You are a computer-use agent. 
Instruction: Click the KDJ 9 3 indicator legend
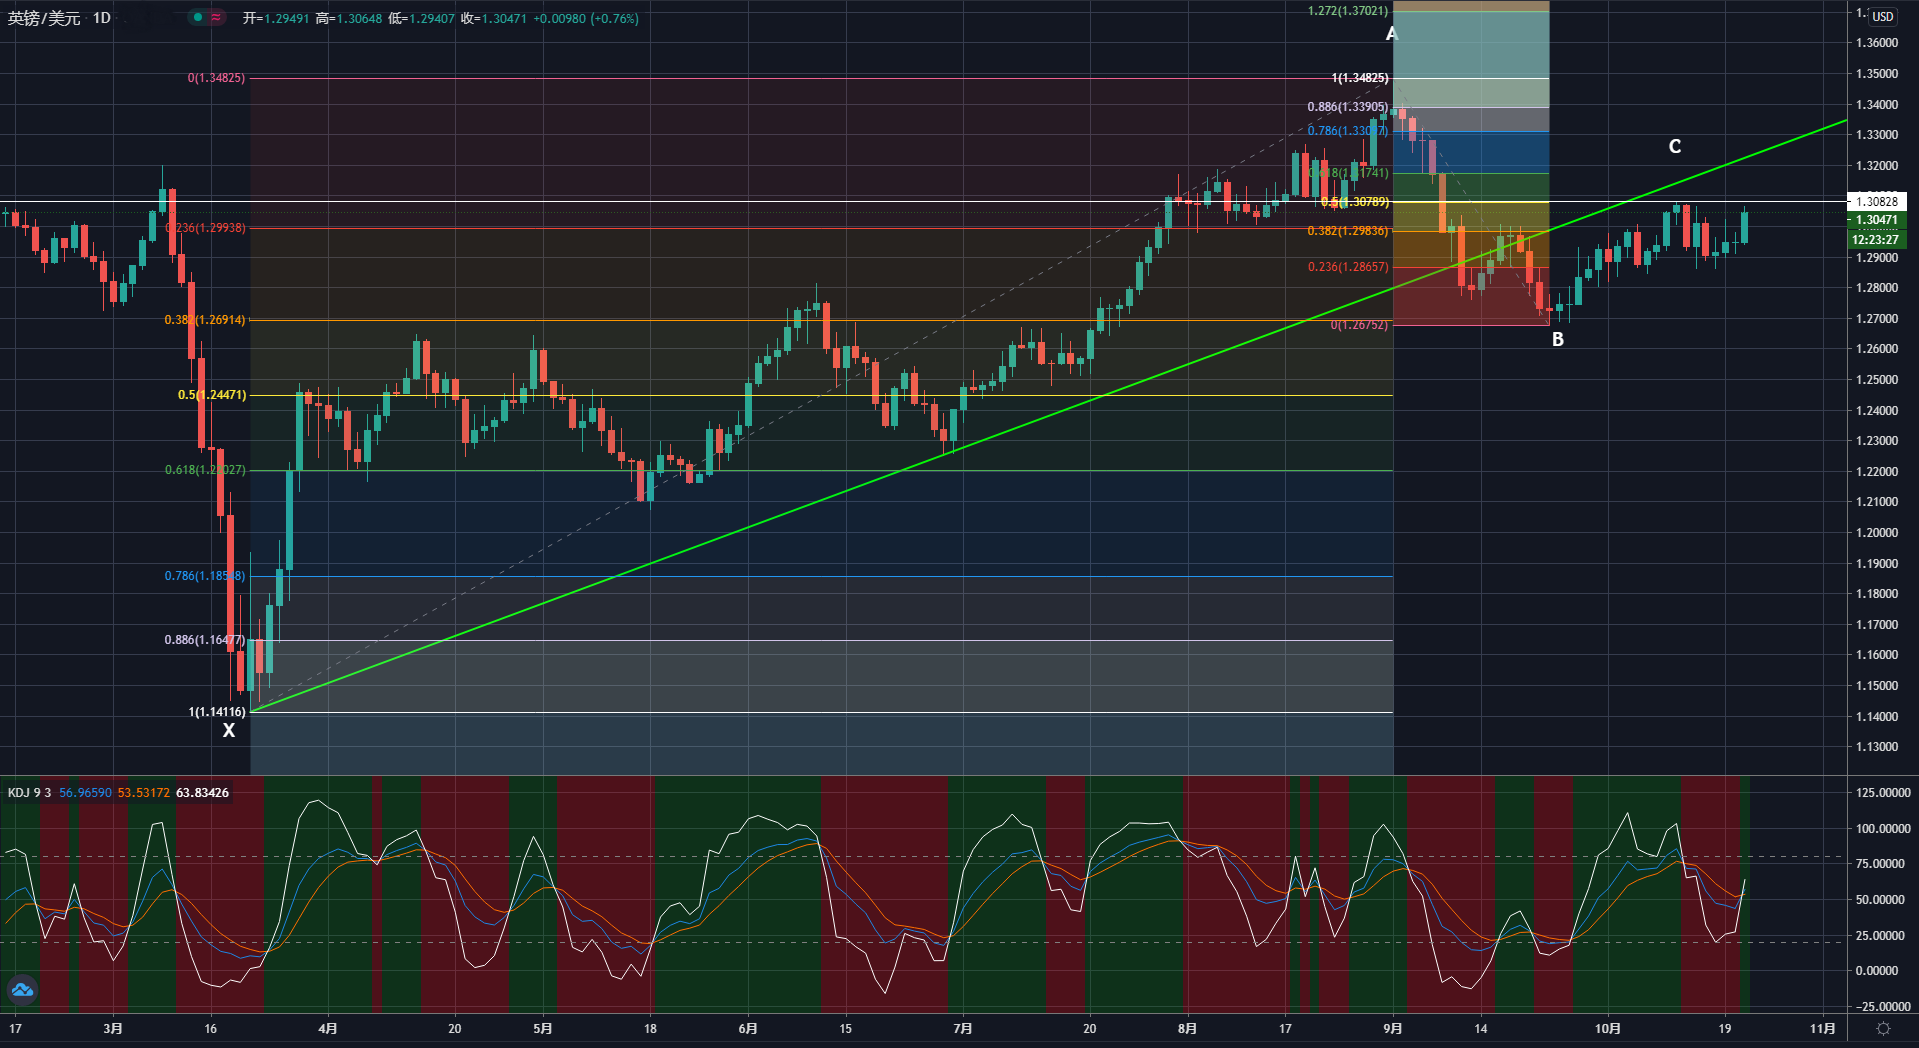pyautogui.click(x=30, y=793)
